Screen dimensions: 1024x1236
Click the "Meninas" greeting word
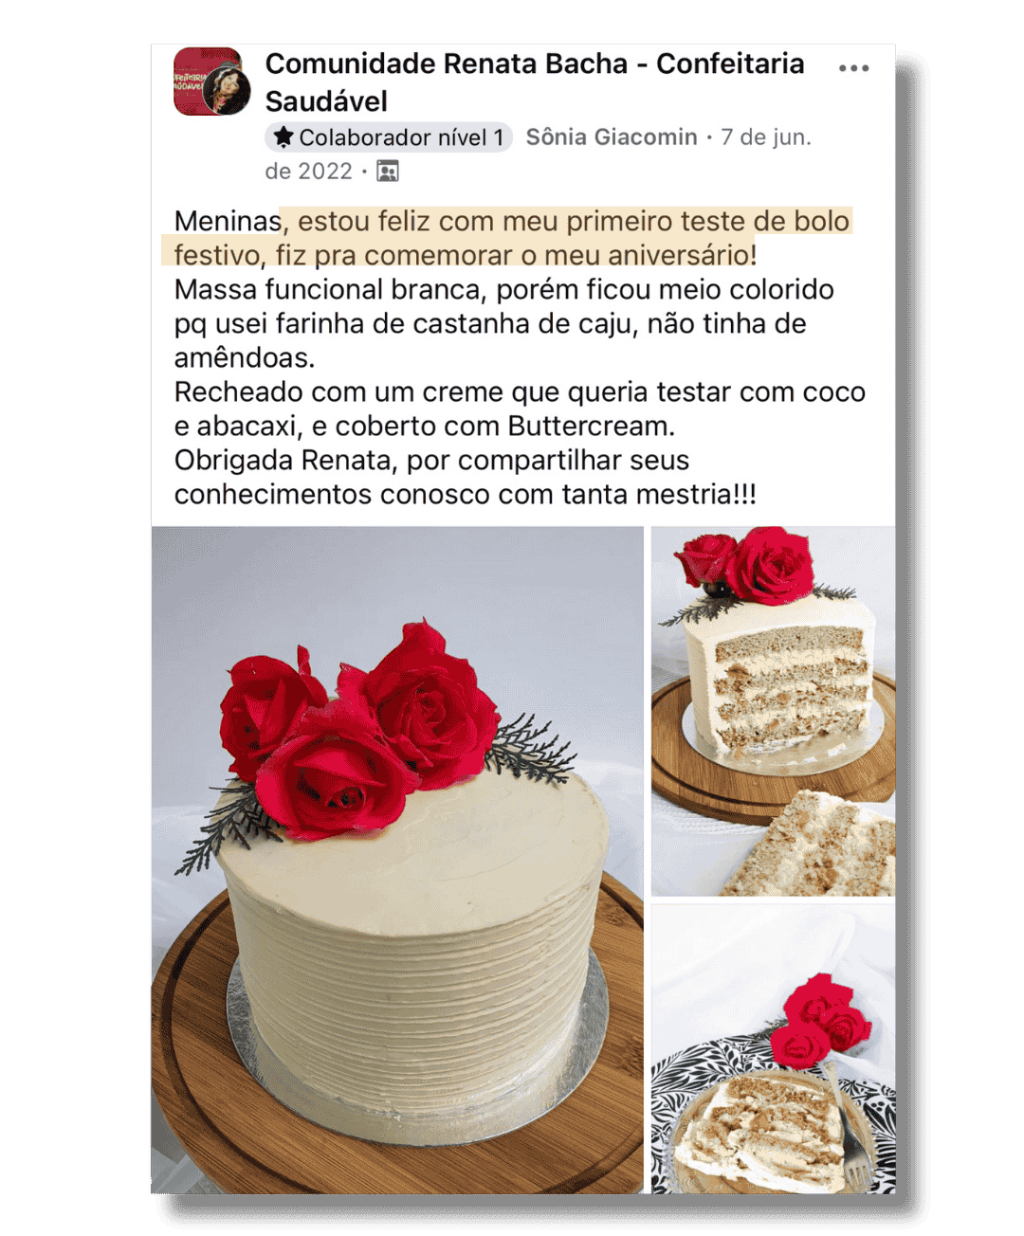point(228,221)
